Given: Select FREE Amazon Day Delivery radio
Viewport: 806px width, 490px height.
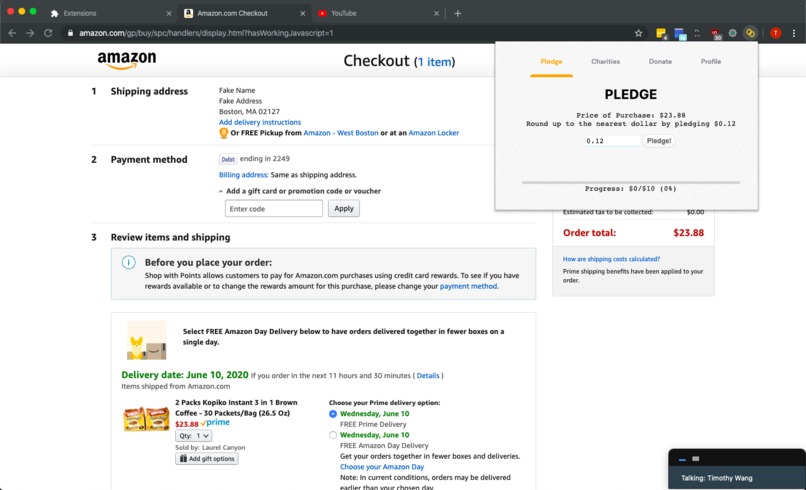Looking at the screenshot, I should [x=333, y=435].
